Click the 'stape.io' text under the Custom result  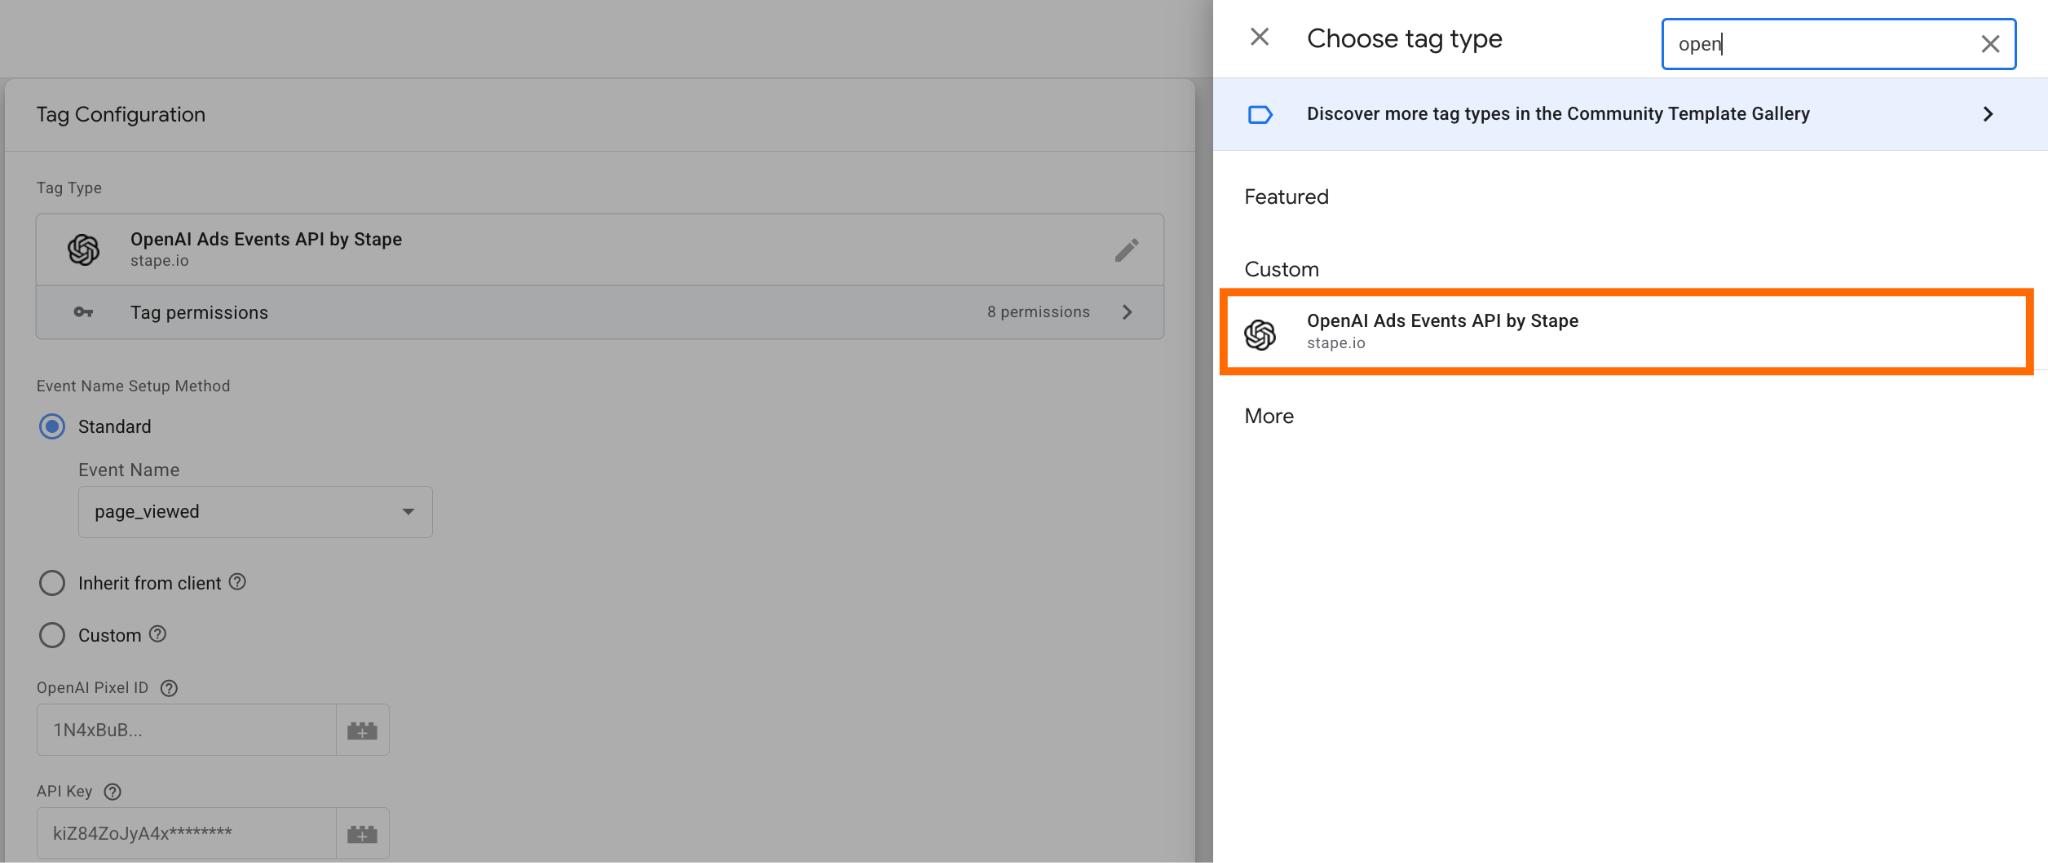click(1336, 343)
